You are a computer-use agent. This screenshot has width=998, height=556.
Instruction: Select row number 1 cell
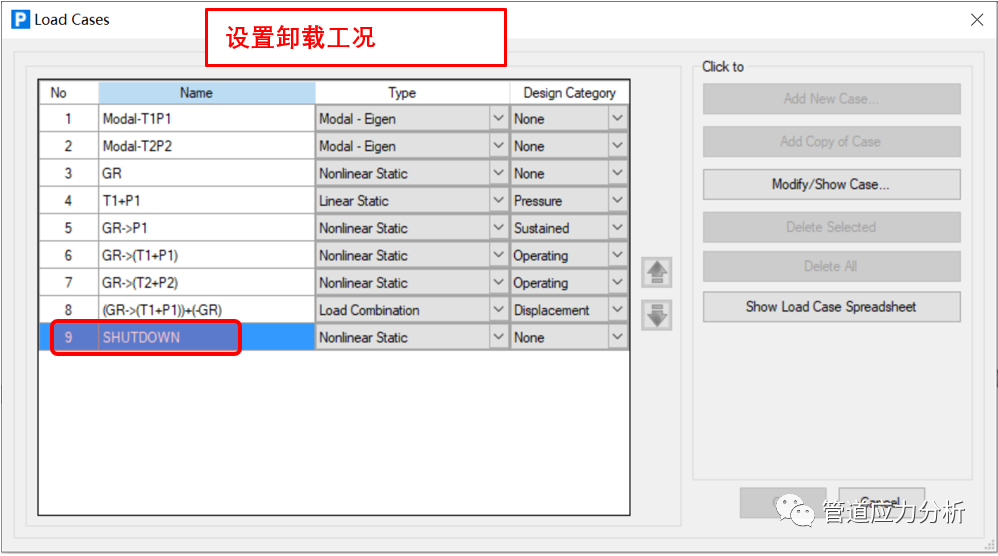[69, 118]
